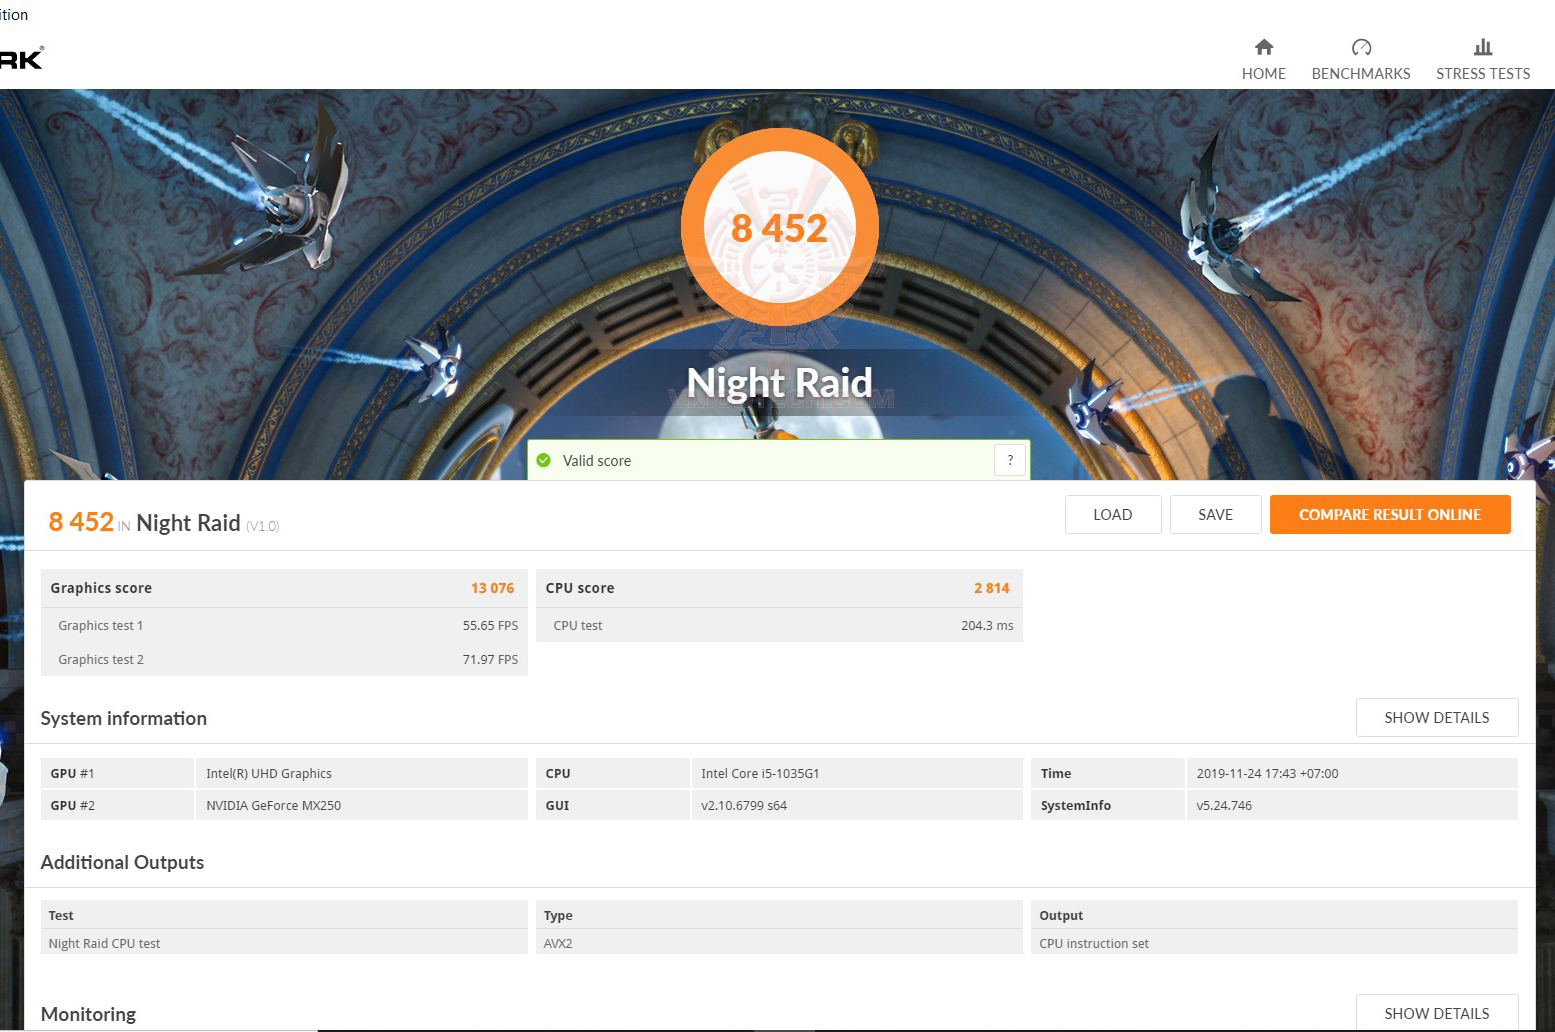1555x1032 pixels.
Task: Select the CPU test label
Action: click(578, 626)
